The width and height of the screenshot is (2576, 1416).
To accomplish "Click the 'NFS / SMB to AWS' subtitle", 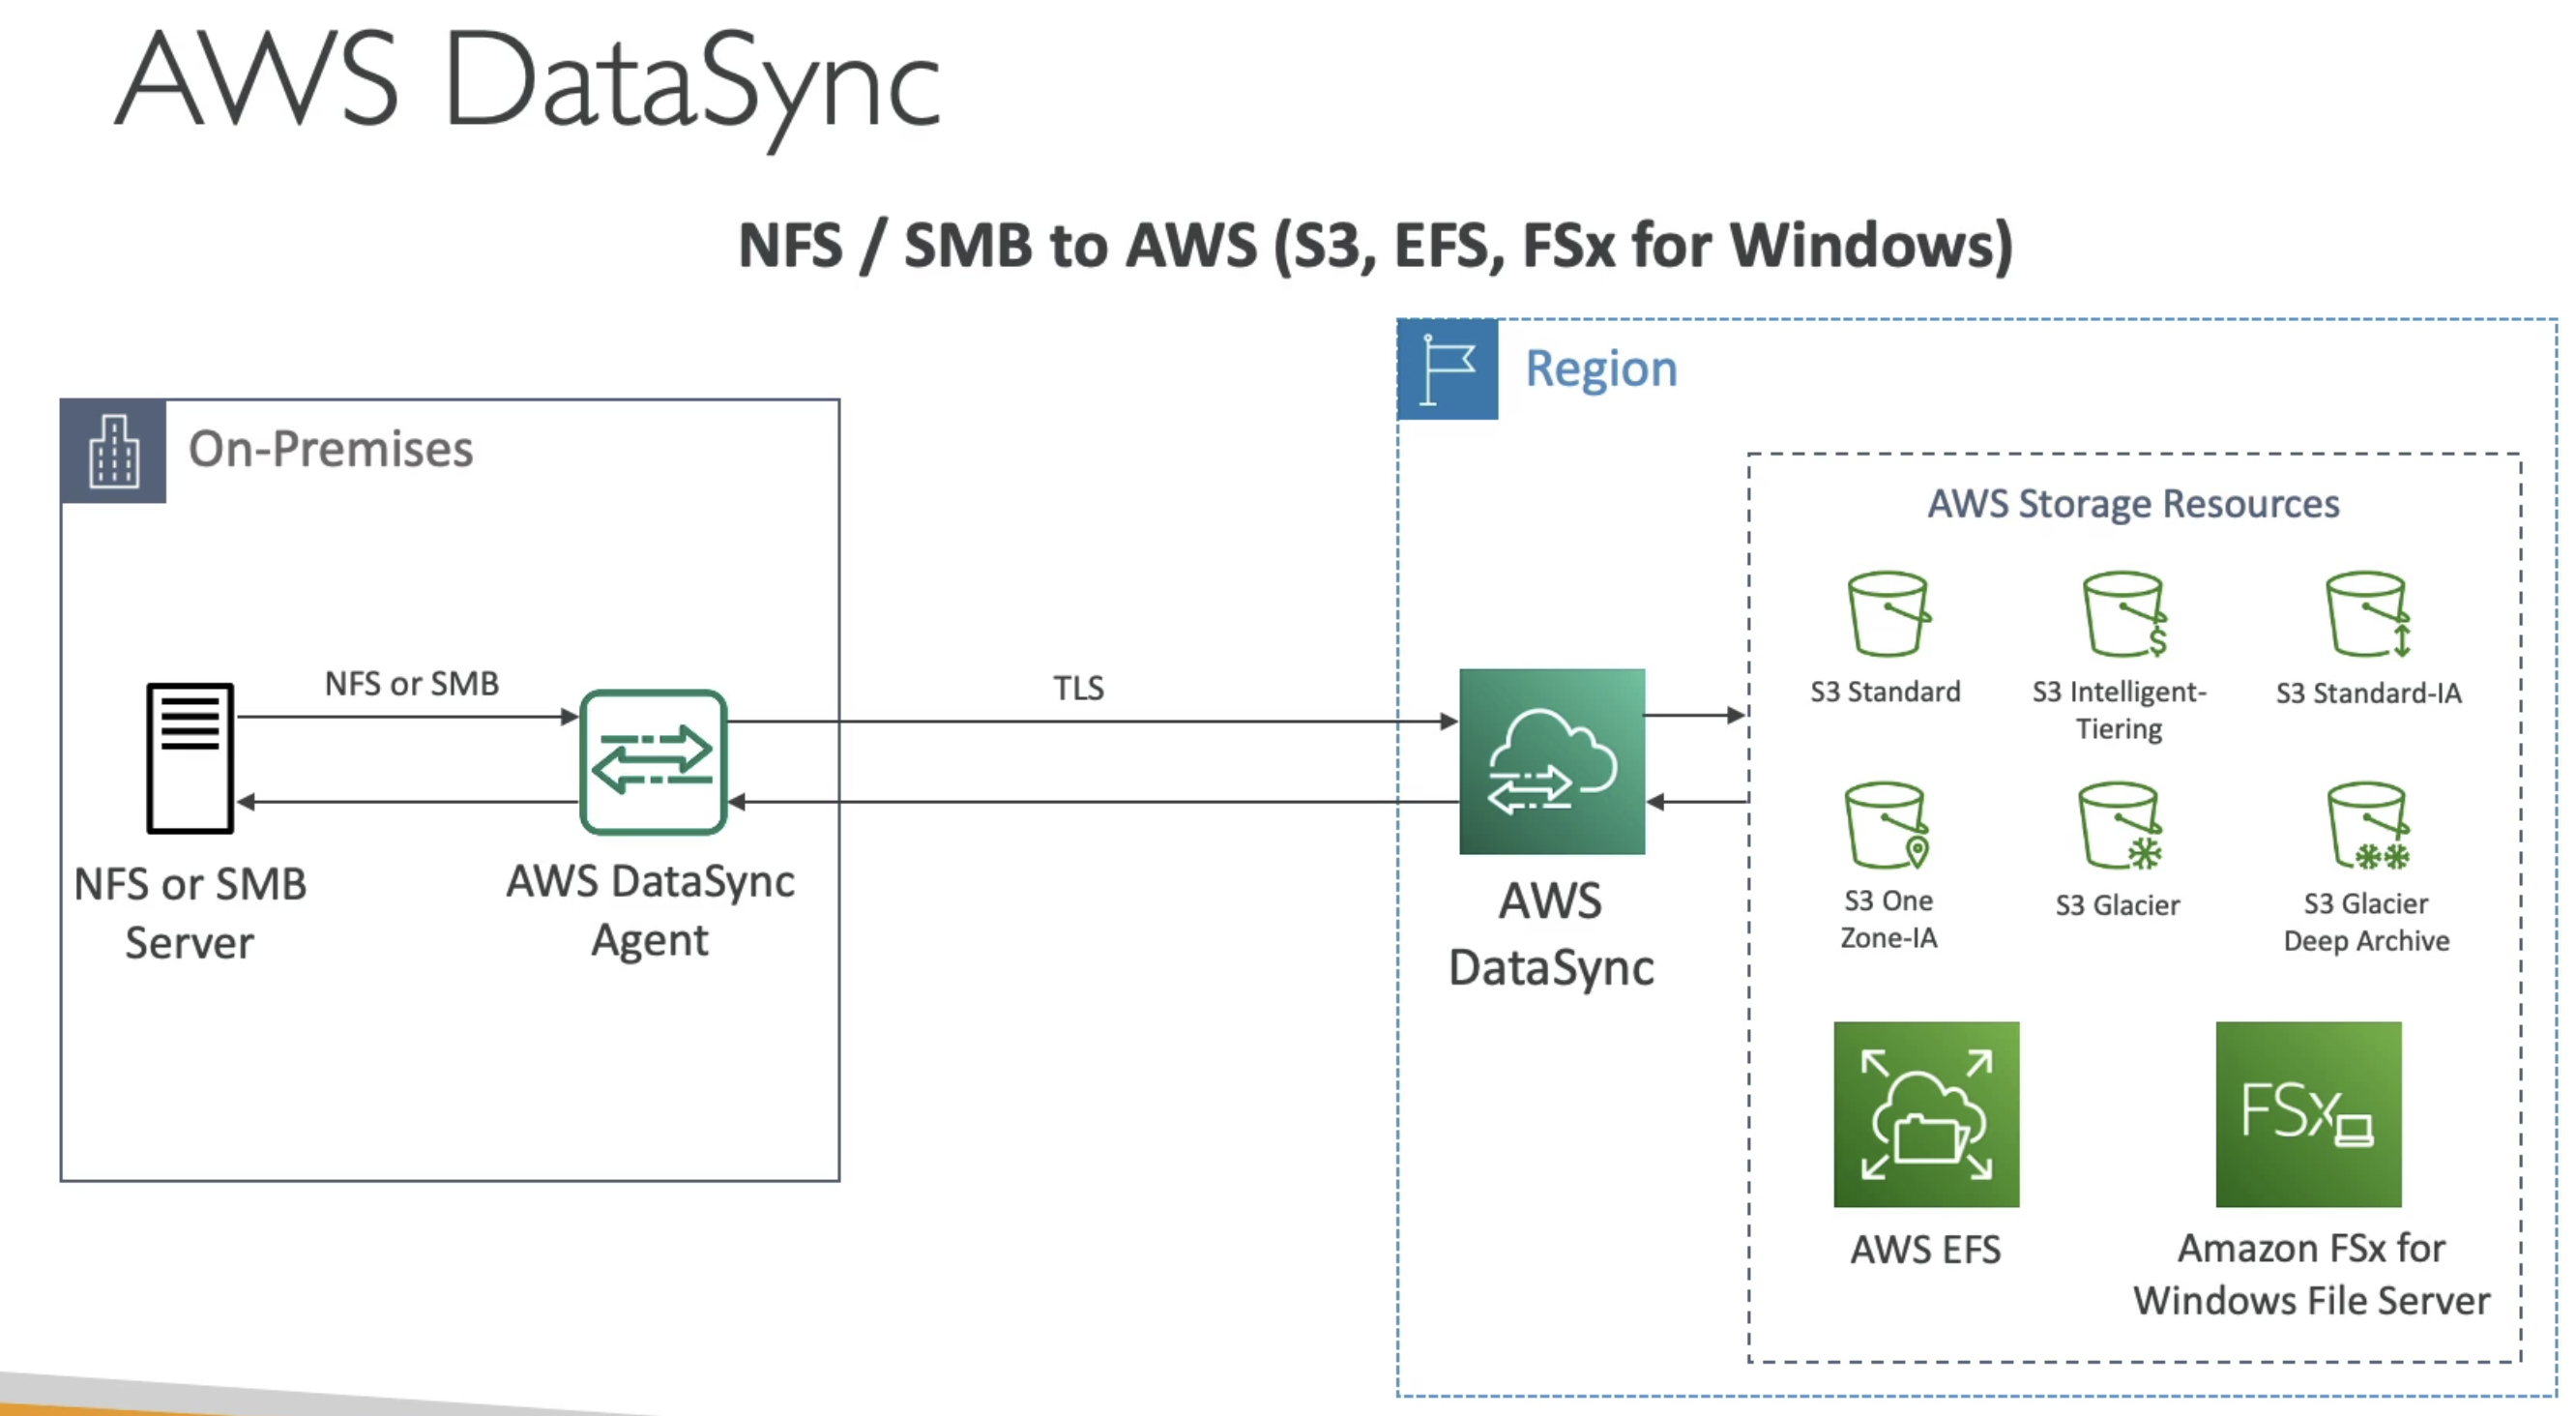I will [x=1375, y=246].
